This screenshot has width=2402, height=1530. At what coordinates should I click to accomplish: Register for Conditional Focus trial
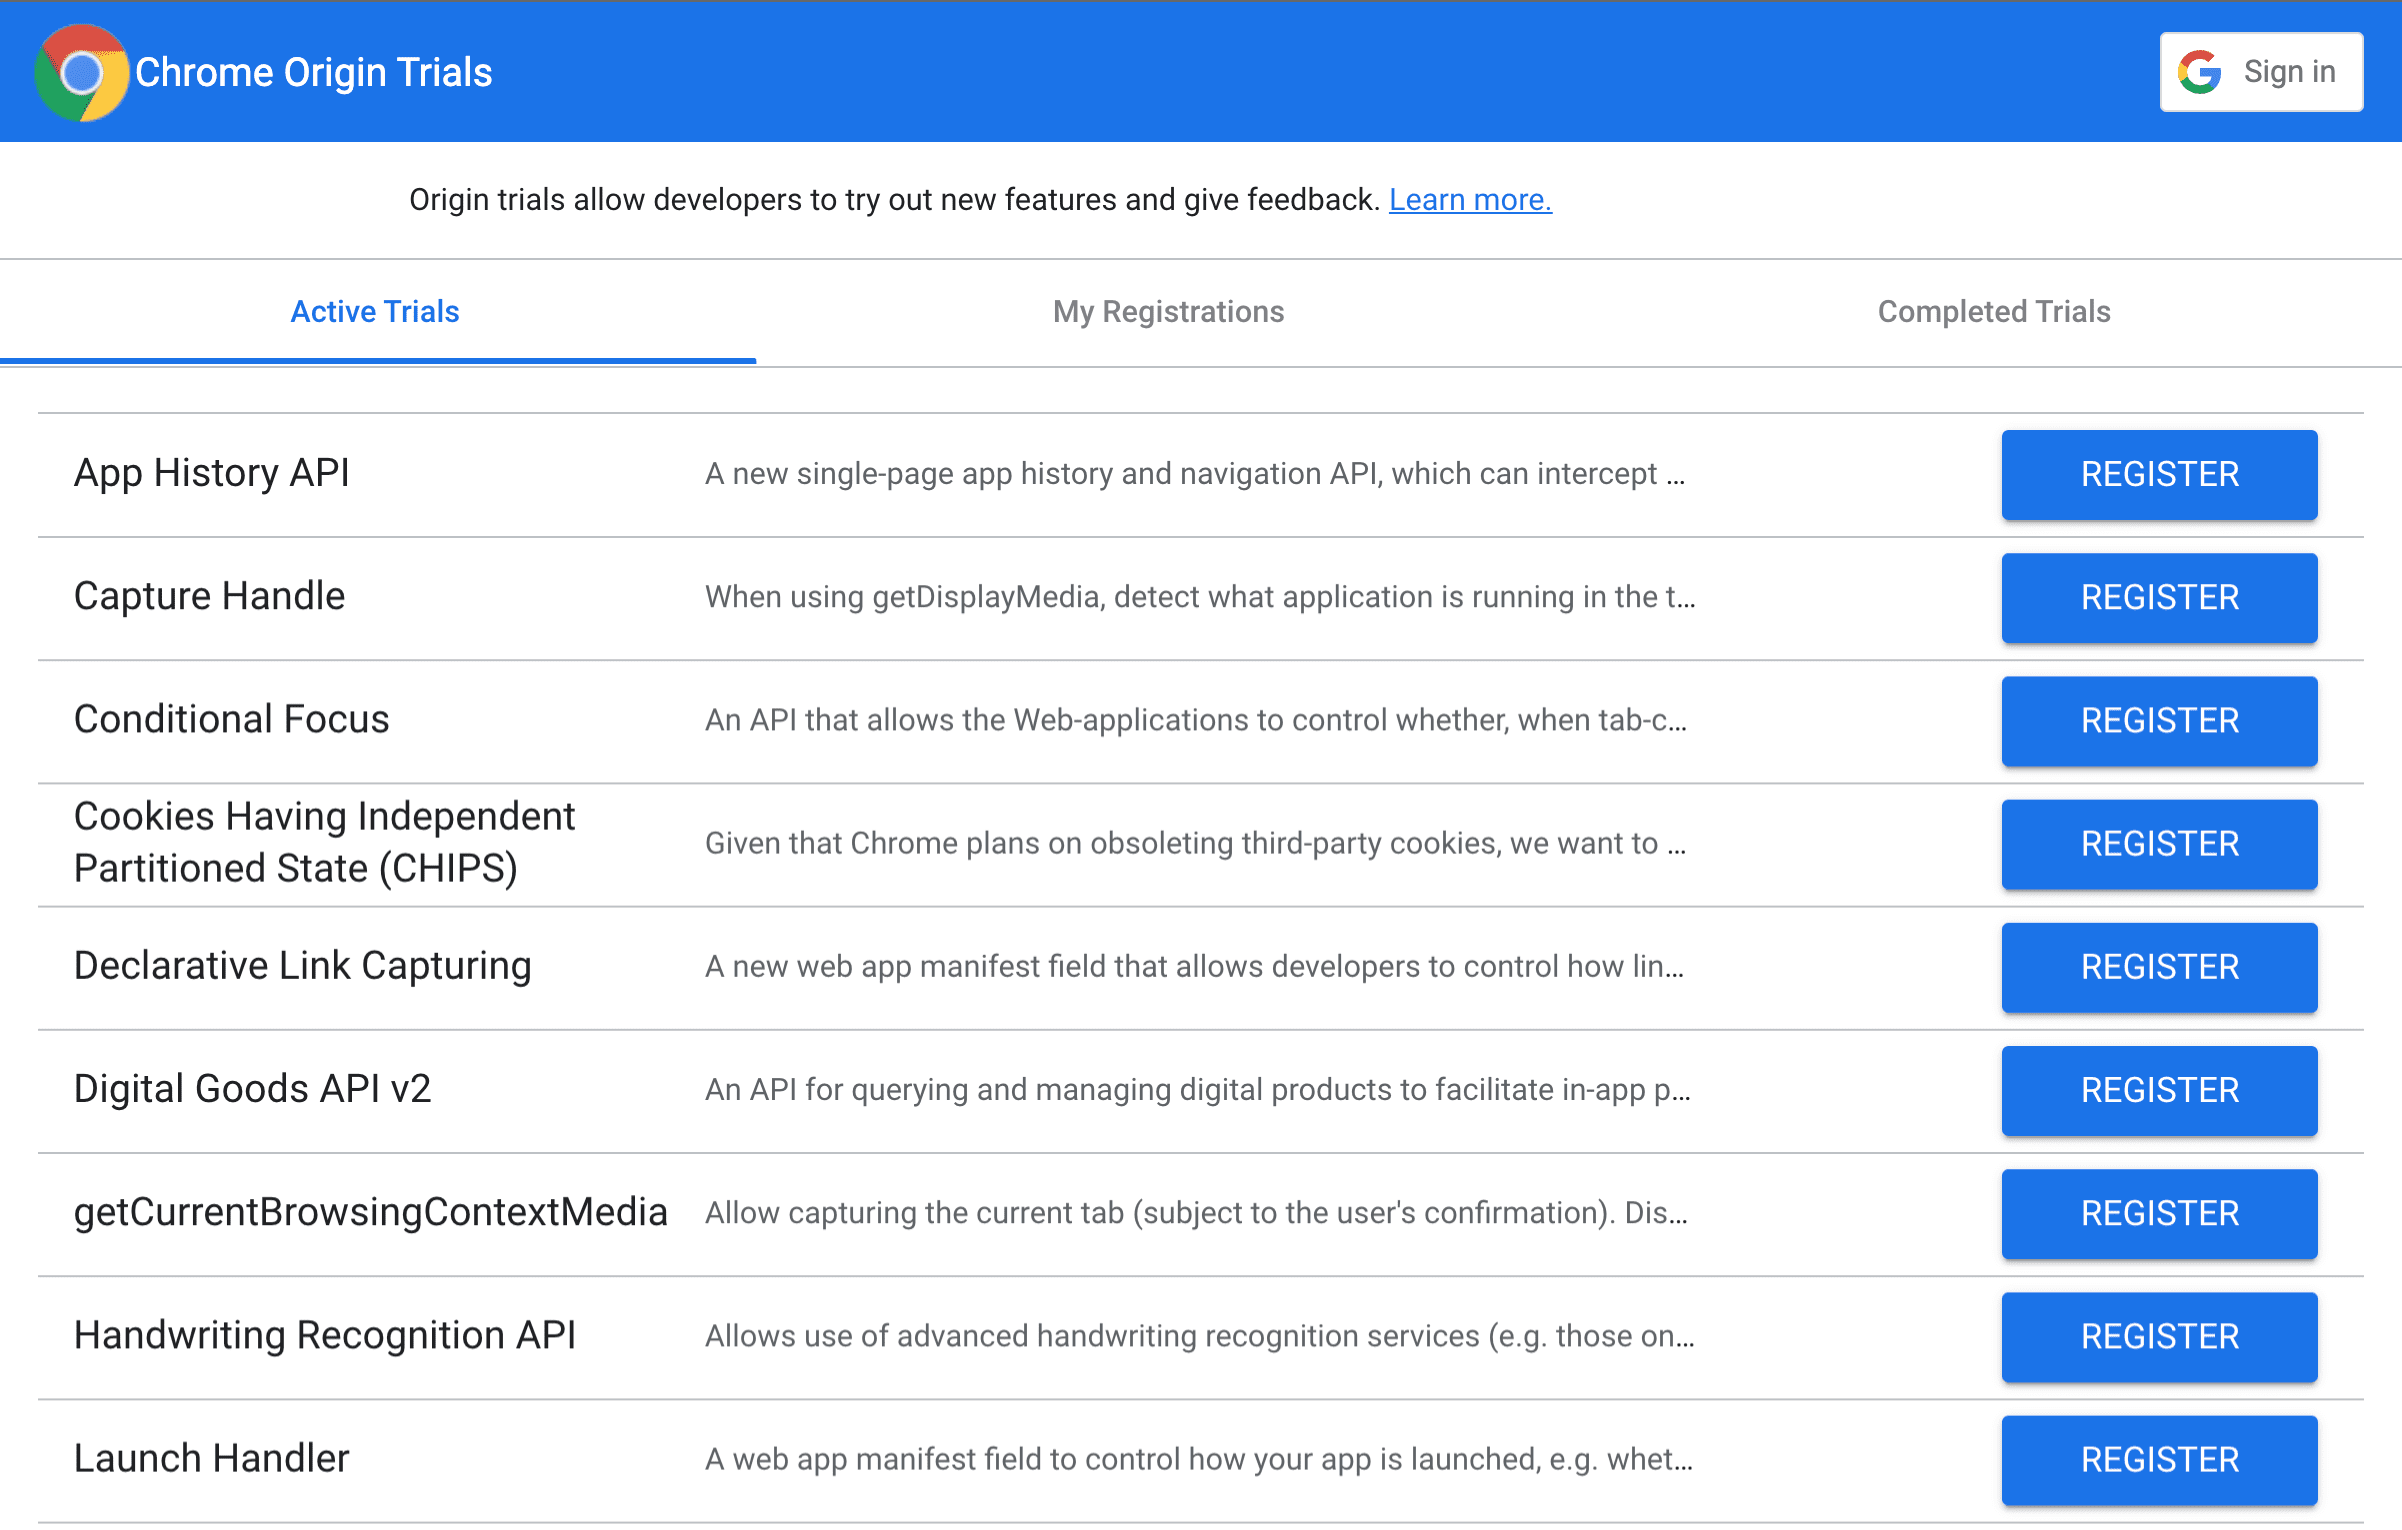tap(2157, 719)
